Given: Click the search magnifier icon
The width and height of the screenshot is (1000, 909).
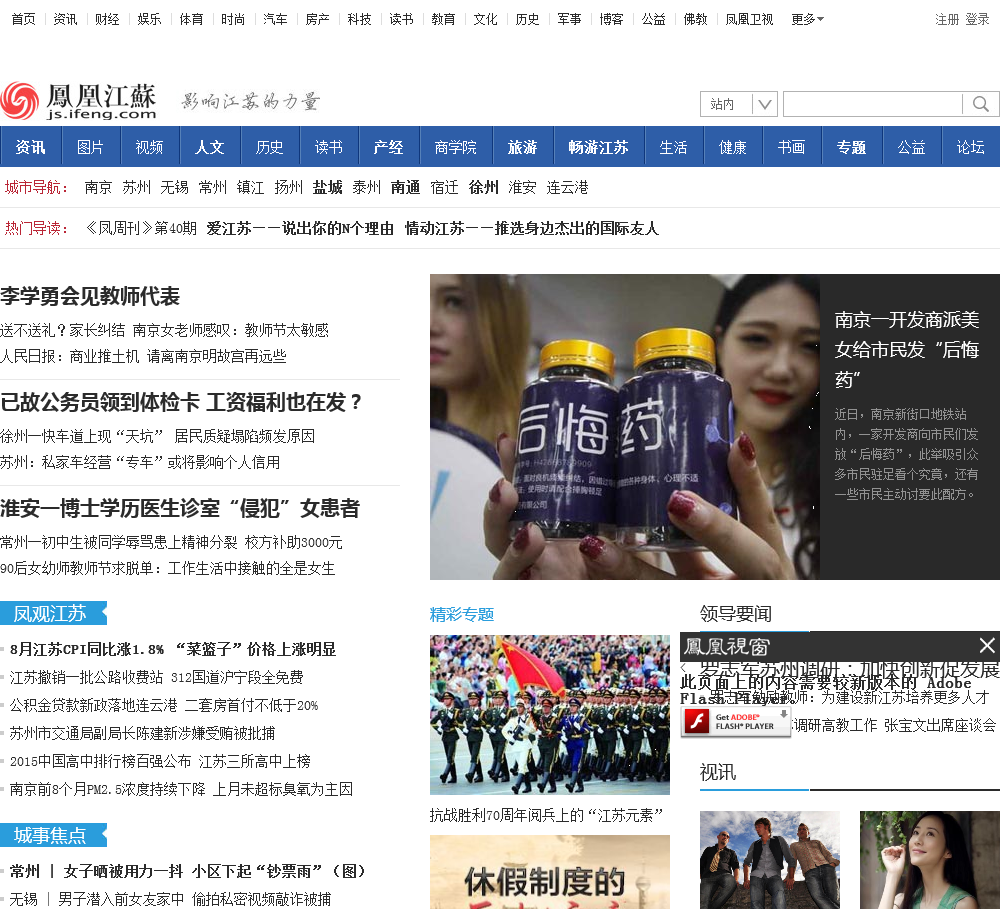Looking at the screenshot, I should (980, 104).
